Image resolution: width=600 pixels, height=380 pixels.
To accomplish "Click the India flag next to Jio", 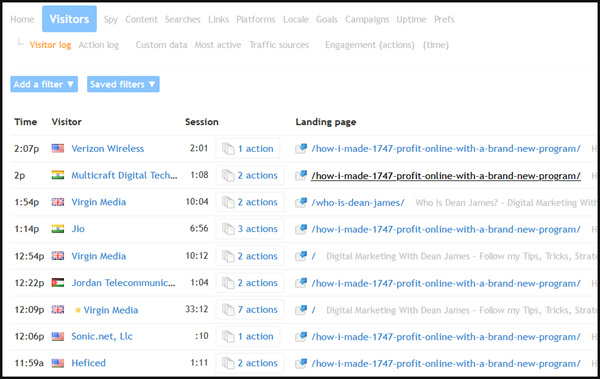I will pyautogui.click(x=58, y=229).
